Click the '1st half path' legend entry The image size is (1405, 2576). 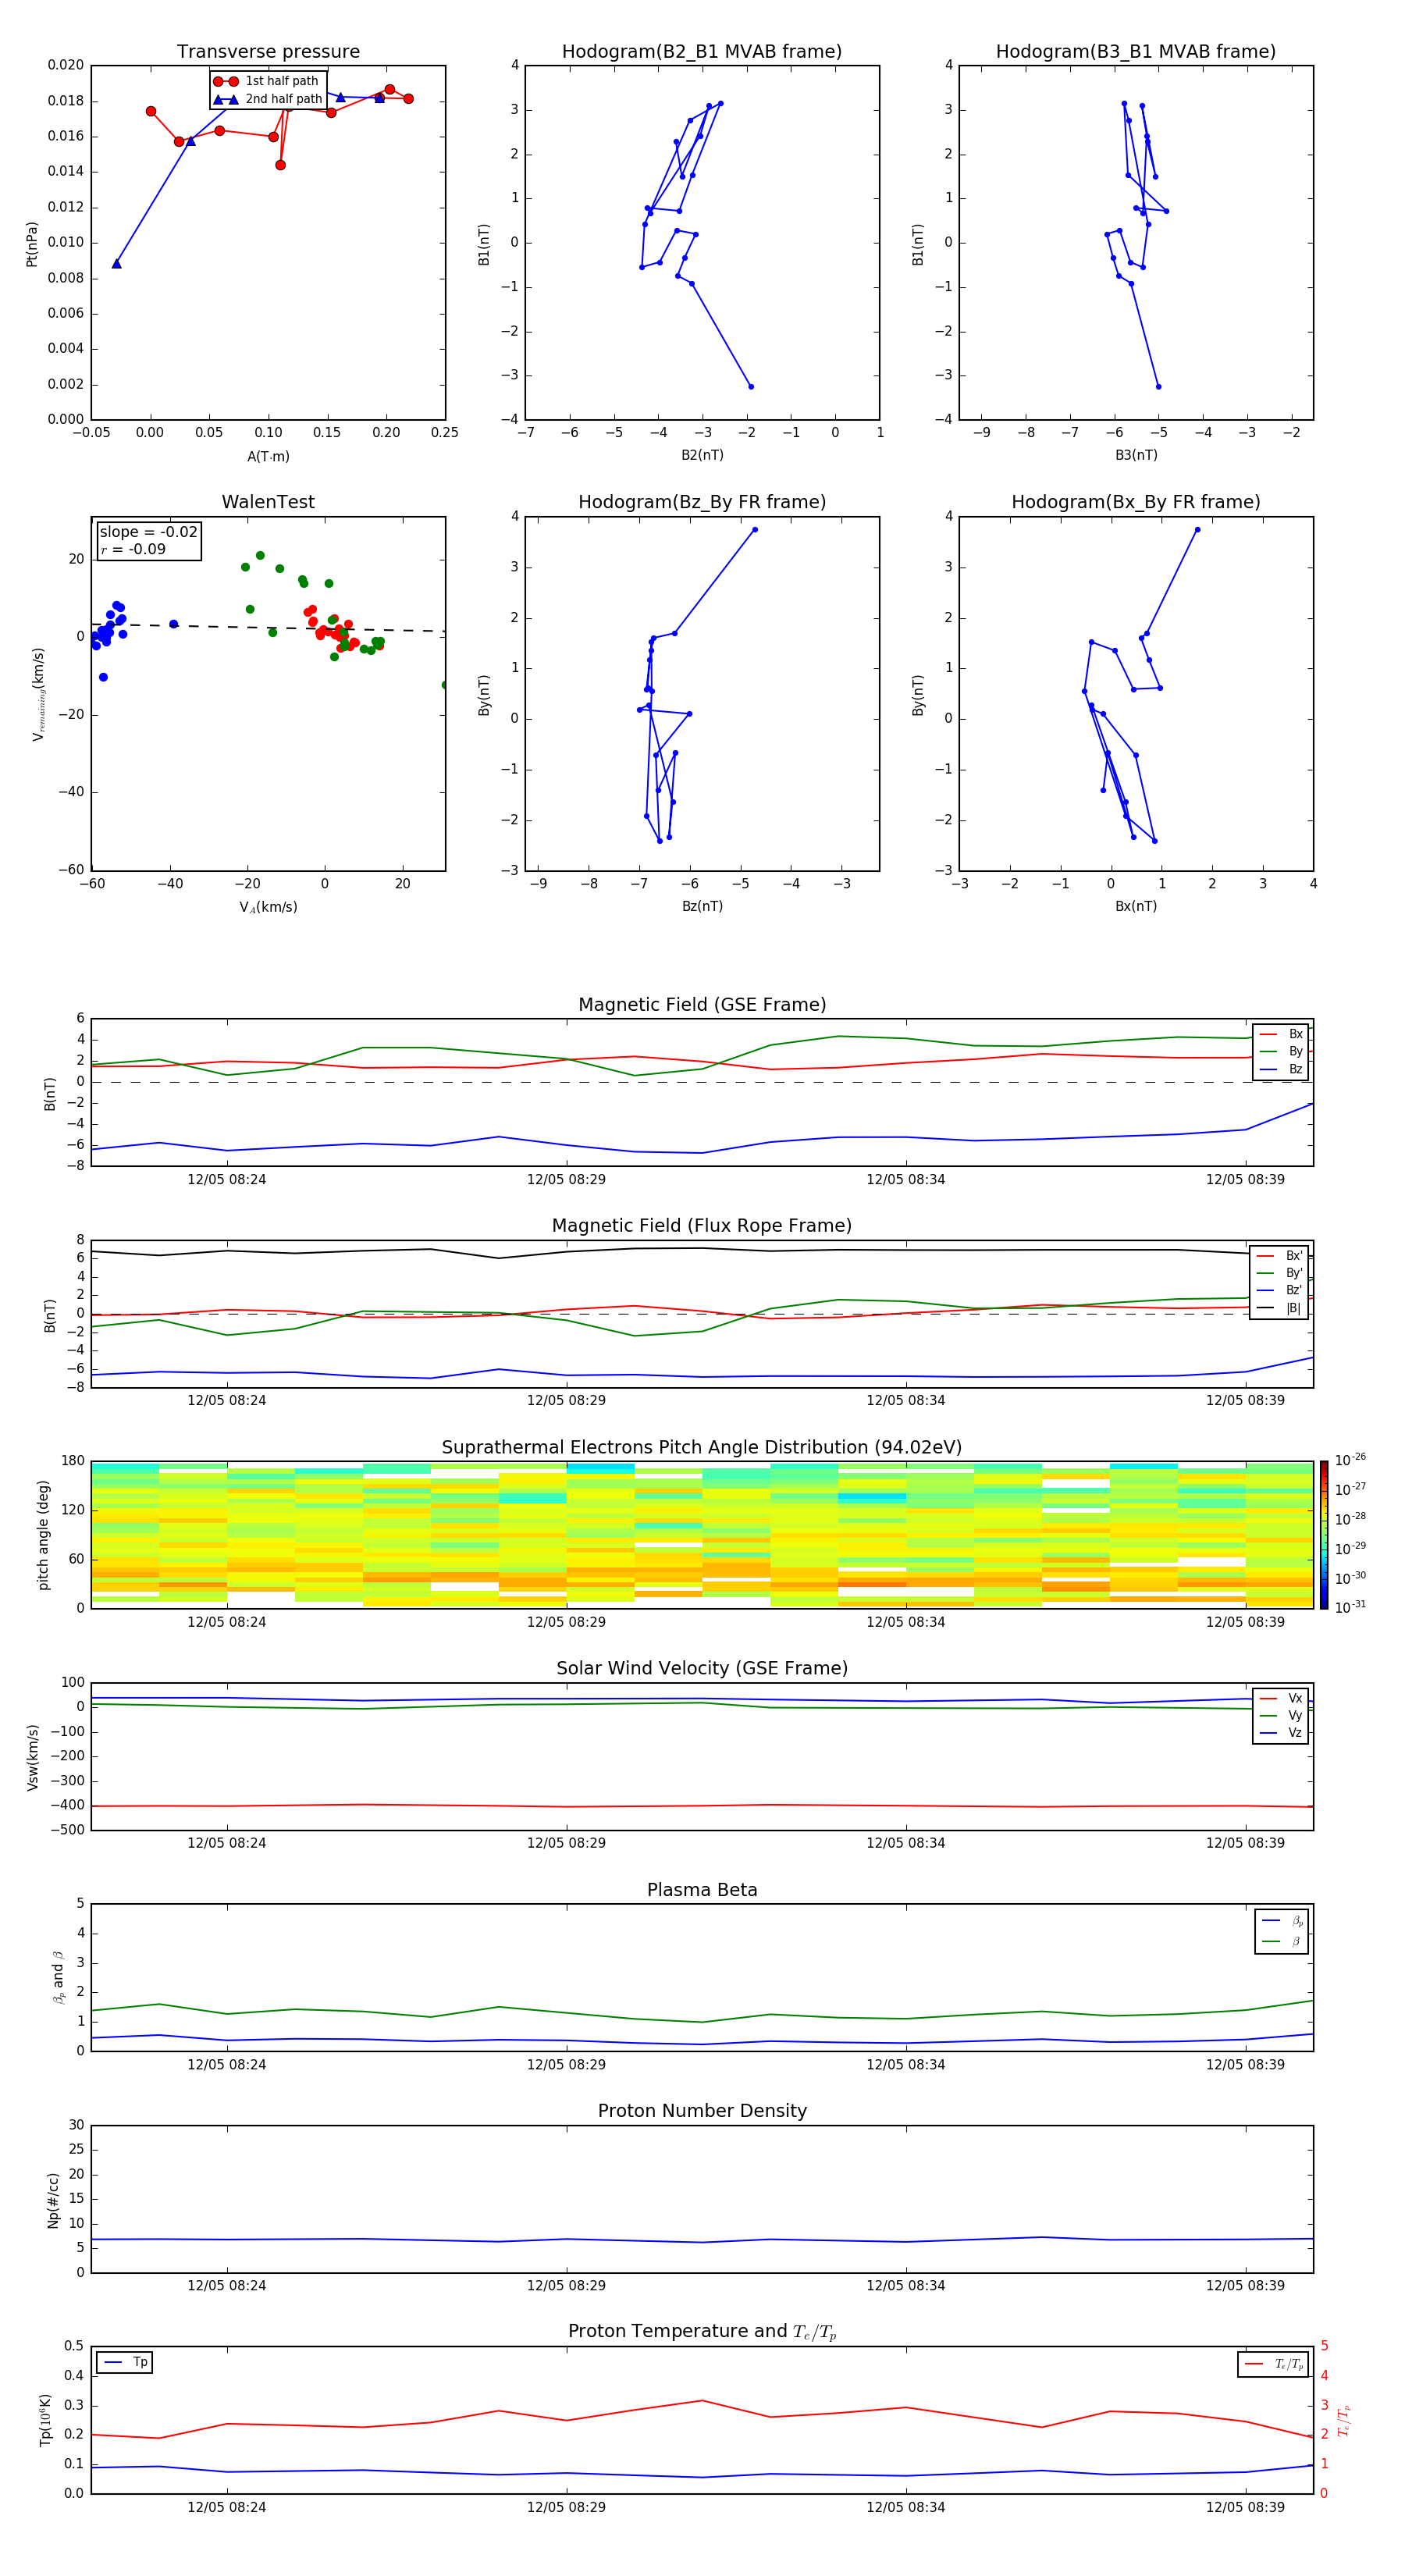(267, 81)
